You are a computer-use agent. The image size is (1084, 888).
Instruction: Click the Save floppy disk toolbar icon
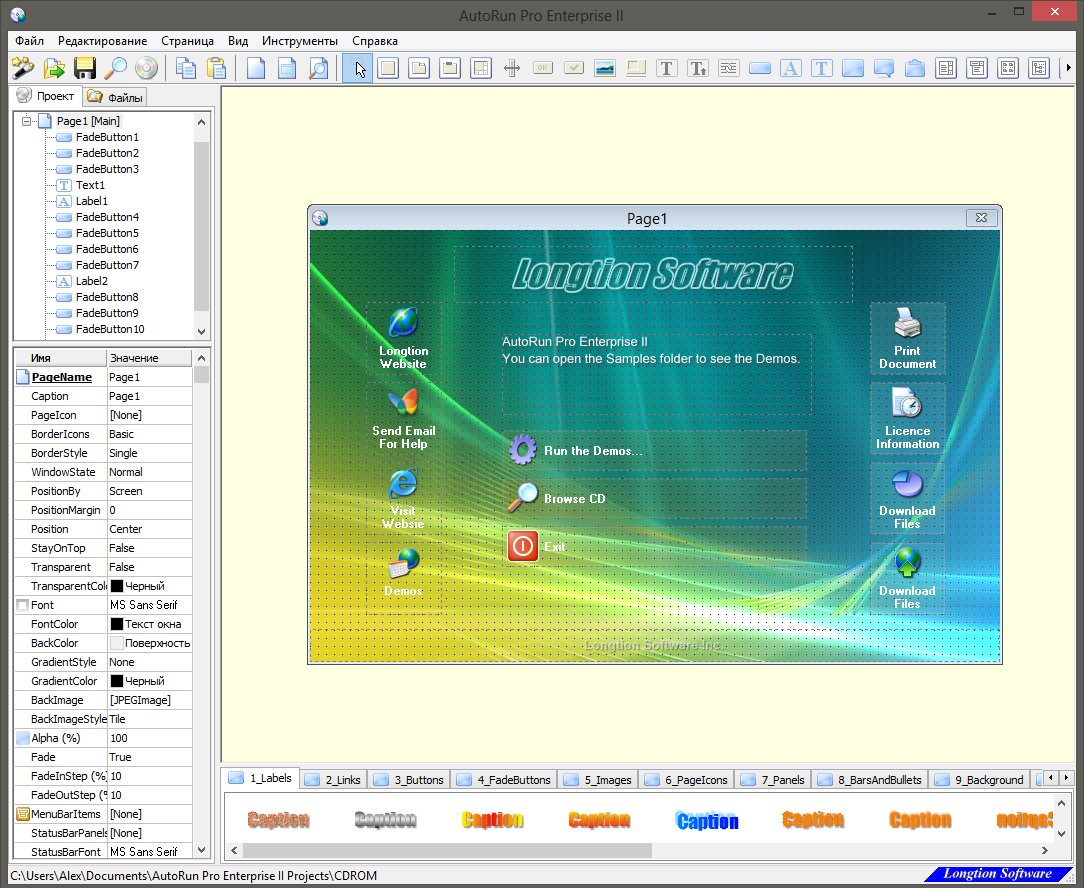85,68
